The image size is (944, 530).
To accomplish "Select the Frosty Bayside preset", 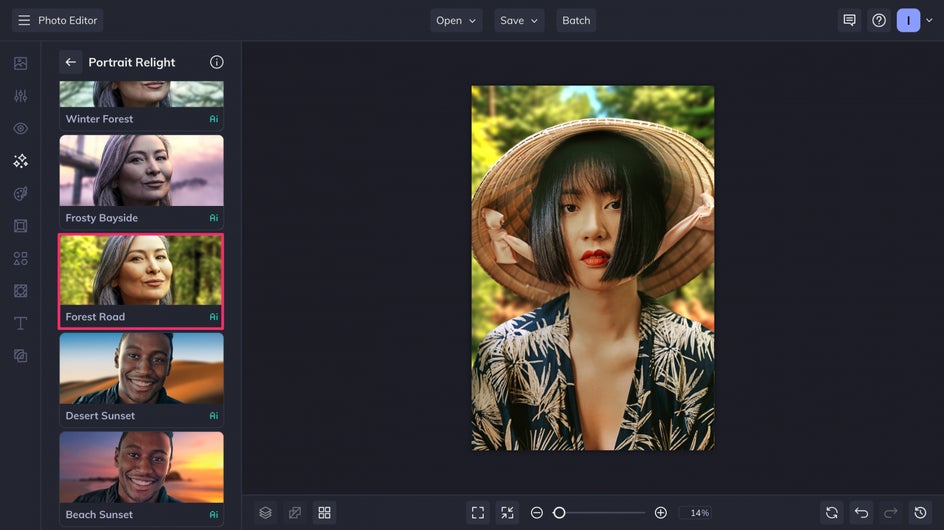I will point(141,182).
